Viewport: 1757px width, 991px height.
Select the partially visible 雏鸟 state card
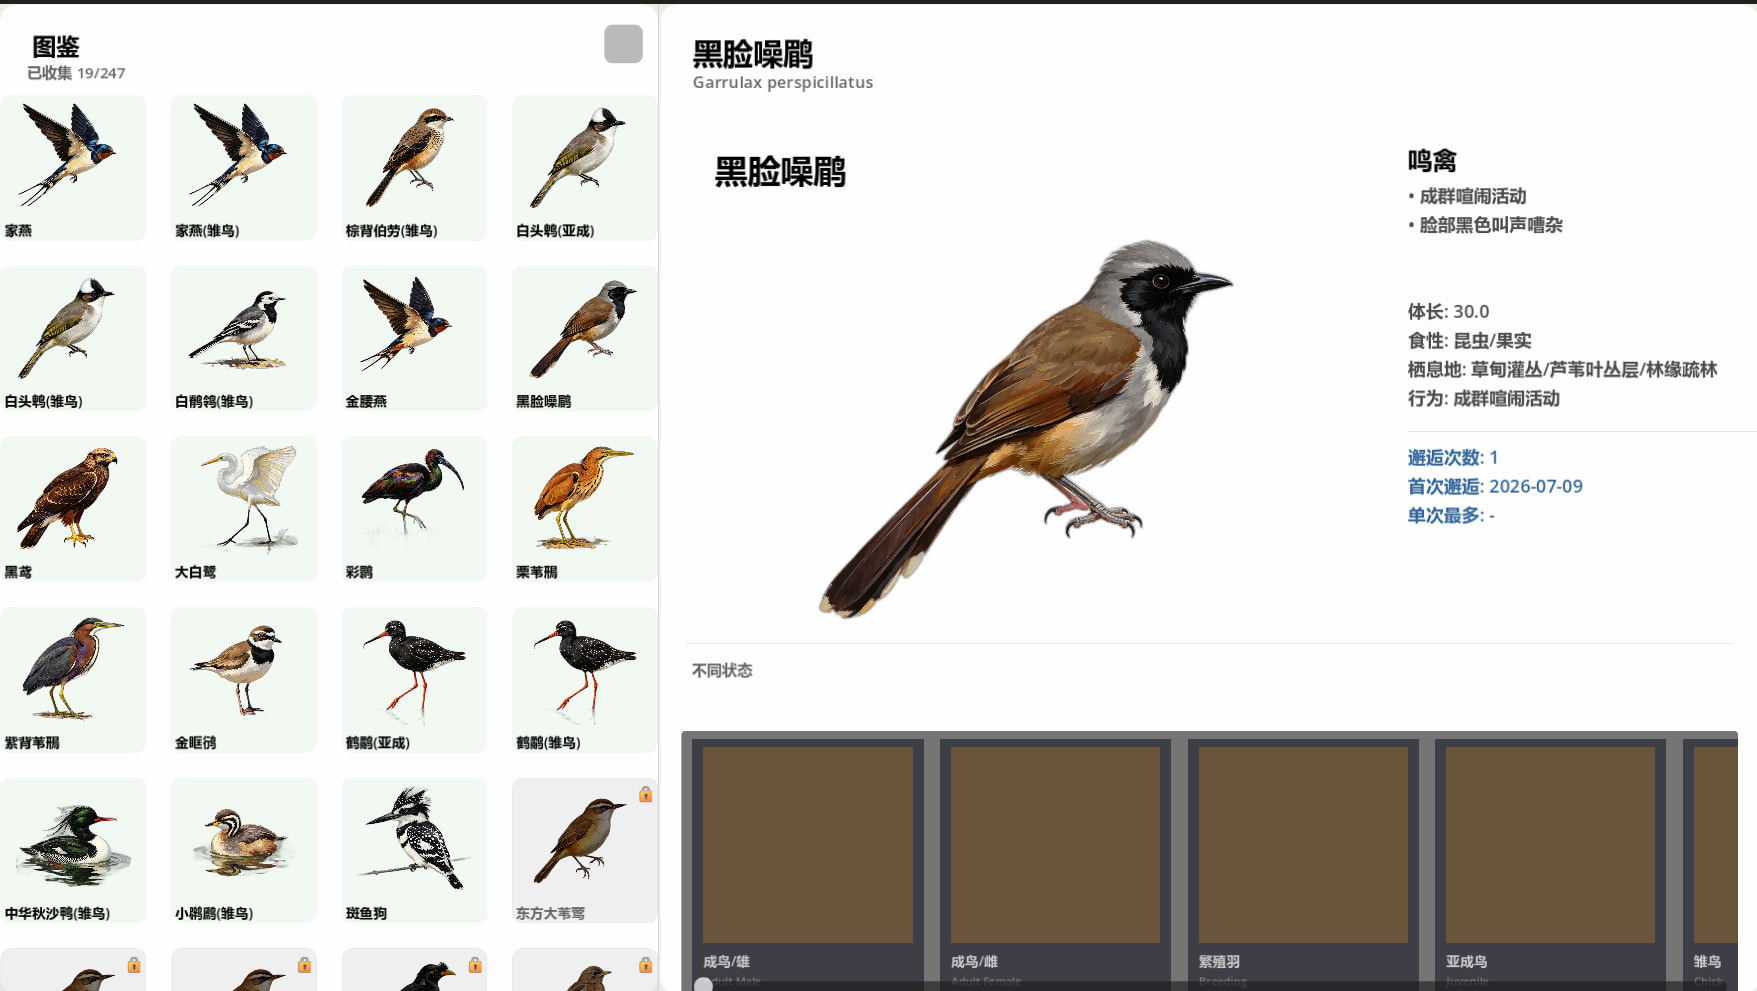pyautogui.click(x=1710, y=865)
